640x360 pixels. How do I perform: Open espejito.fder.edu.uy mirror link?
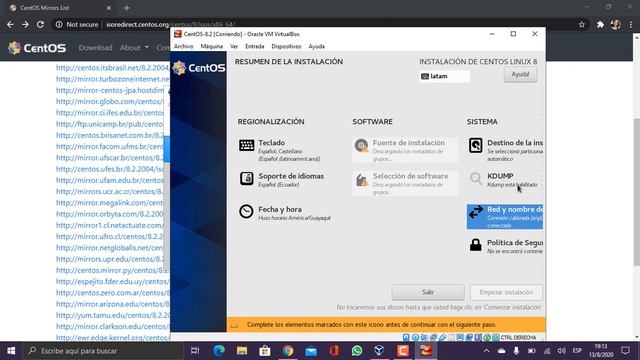113,282
